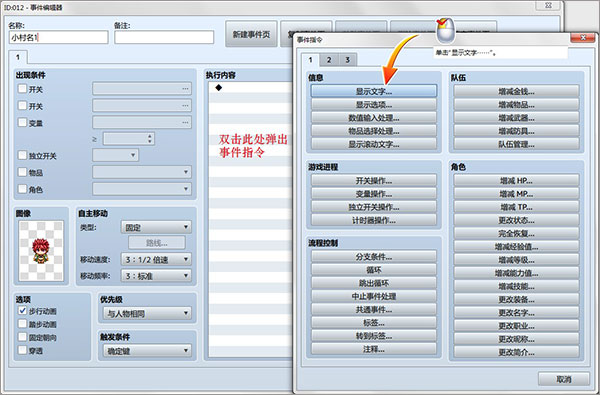The height and width of the screenshot is (395, 600).
Task: Expand the 移动速度 dropdown
Action: [x=156, y=260]
